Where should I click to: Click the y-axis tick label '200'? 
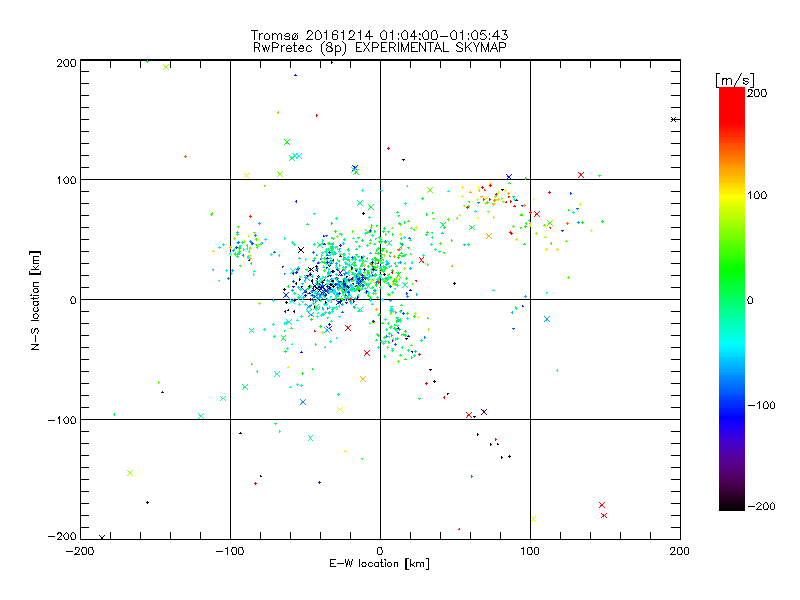point(66,63)
